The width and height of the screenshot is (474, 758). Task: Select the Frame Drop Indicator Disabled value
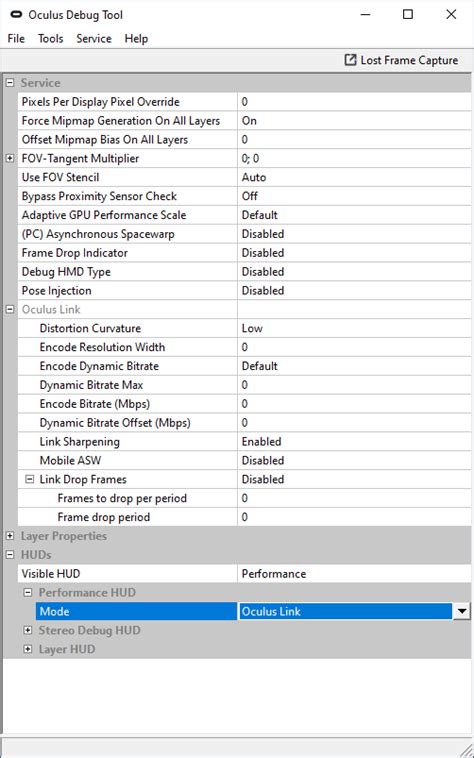click(x=354, y=253)
